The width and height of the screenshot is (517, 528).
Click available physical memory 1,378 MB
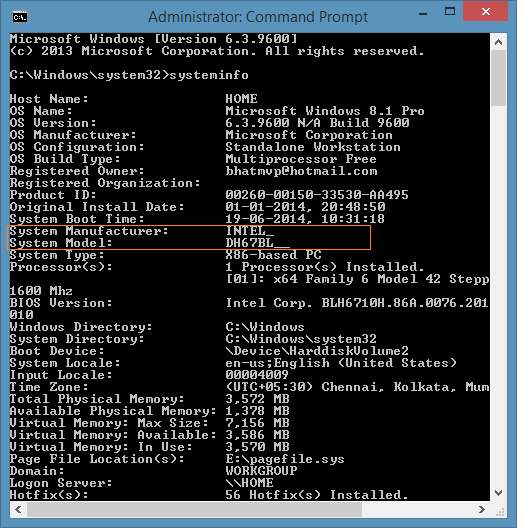tap(257, 411)
